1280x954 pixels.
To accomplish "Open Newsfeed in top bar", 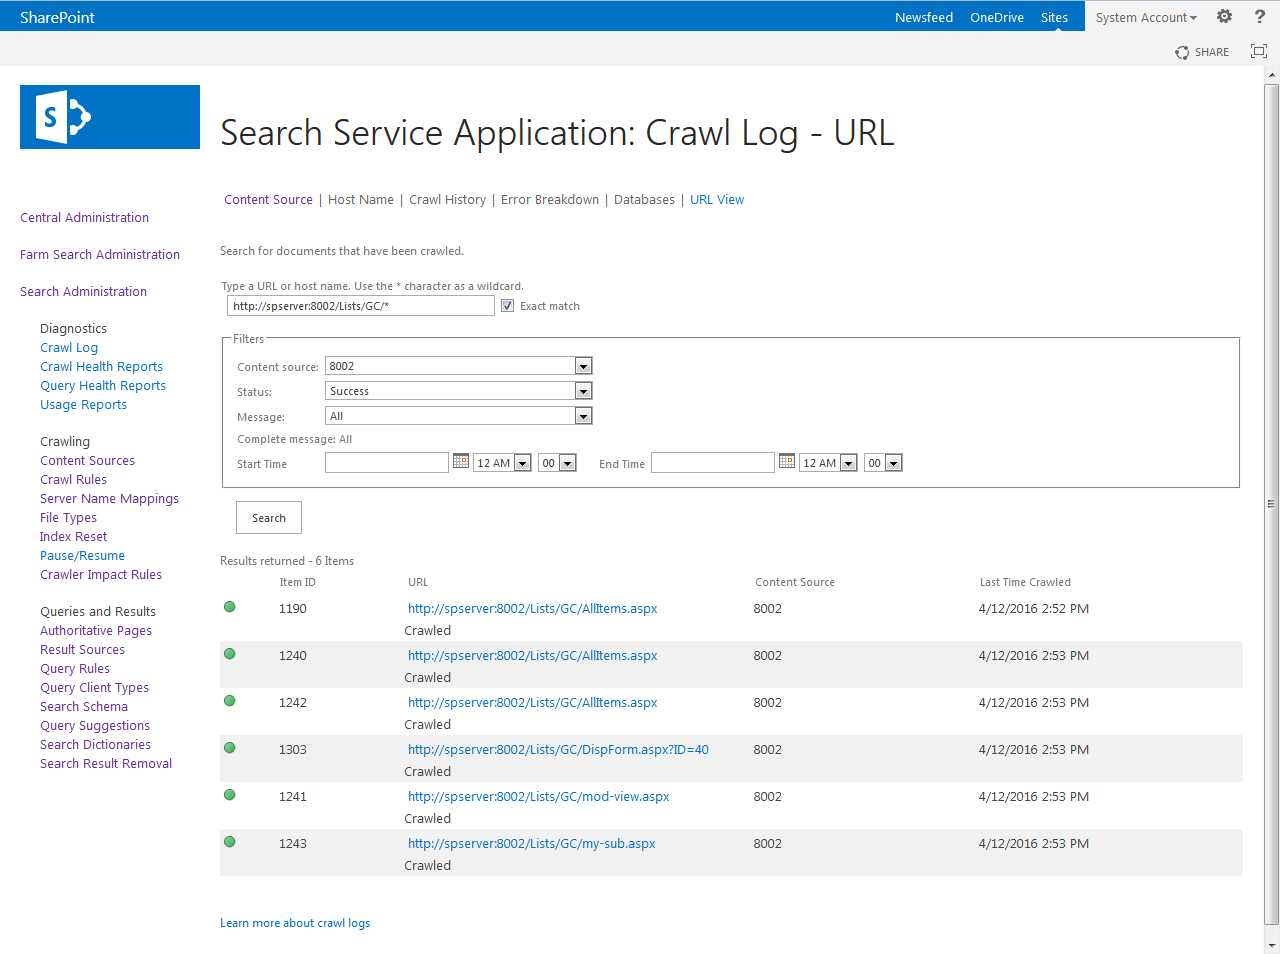I will pos(924,17).
